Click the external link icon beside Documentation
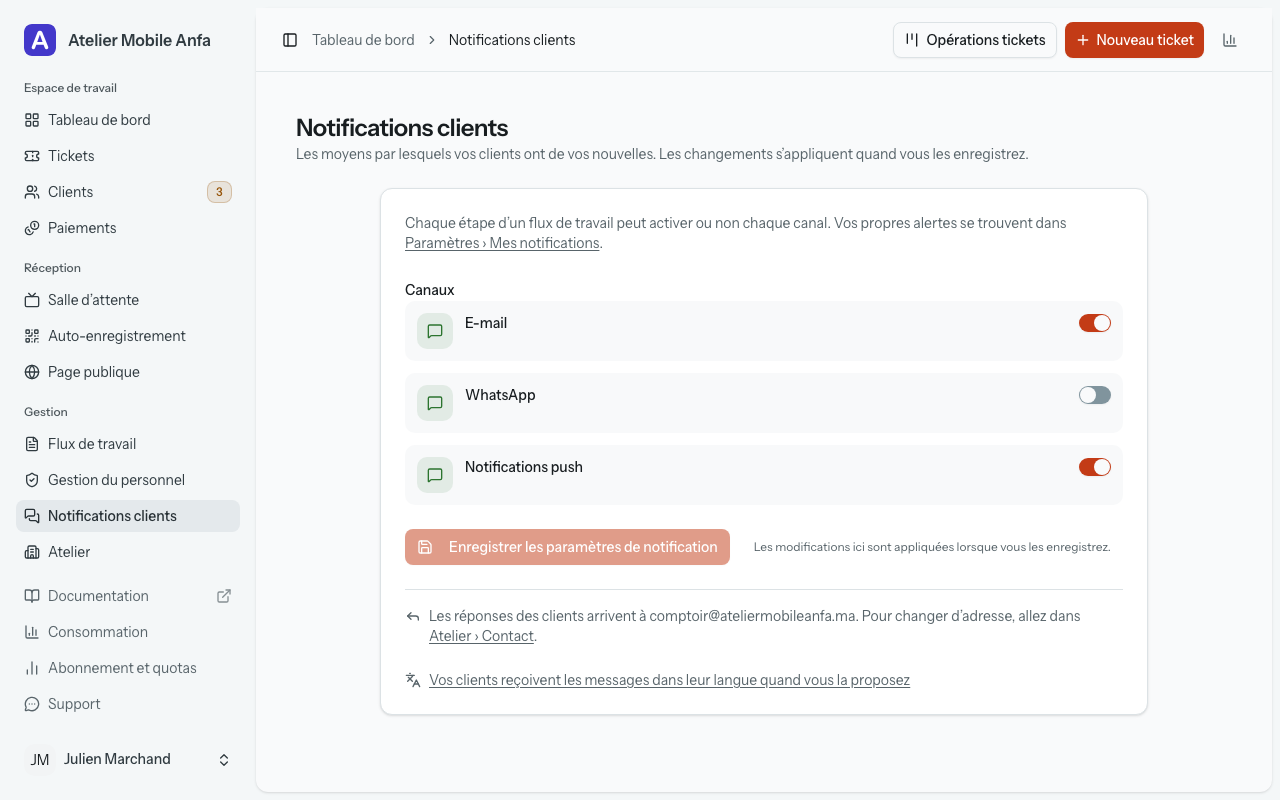1280x800 pixels. pyautogui.click(x=224, y=596)
